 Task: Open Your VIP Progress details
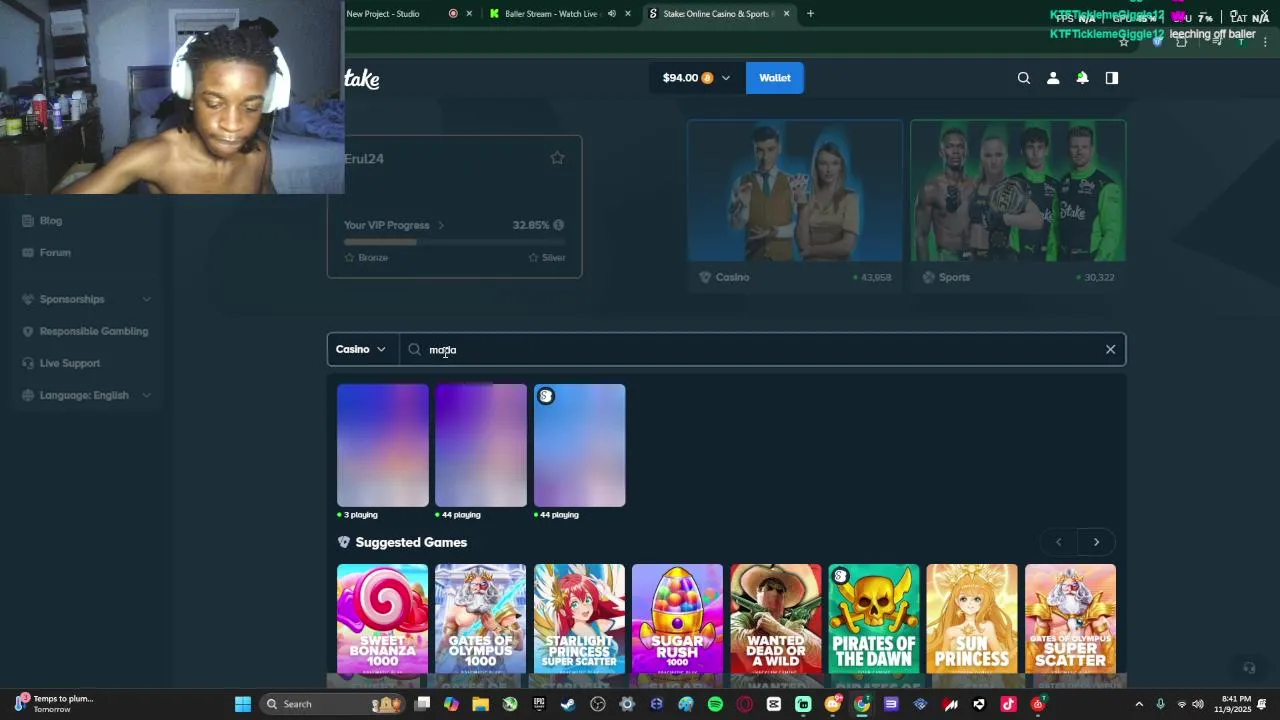pos(394,225)
